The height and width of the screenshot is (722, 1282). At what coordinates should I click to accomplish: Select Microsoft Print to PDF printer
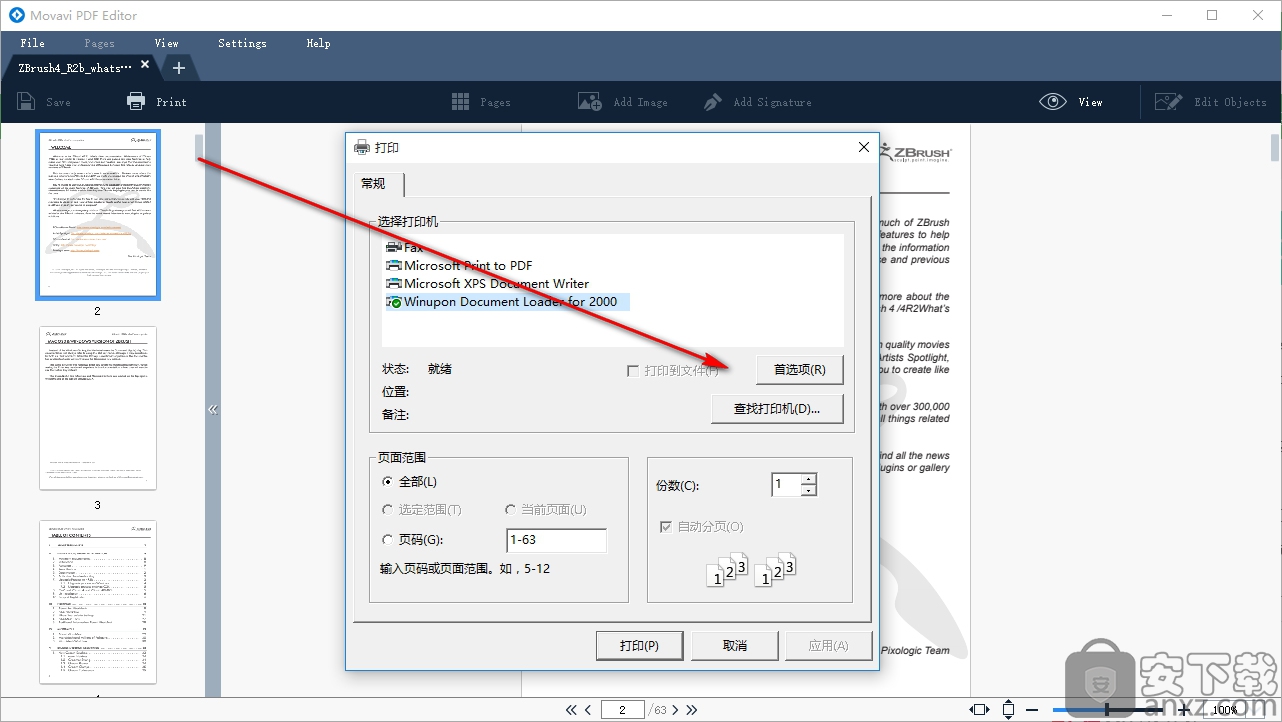point(459,266)
